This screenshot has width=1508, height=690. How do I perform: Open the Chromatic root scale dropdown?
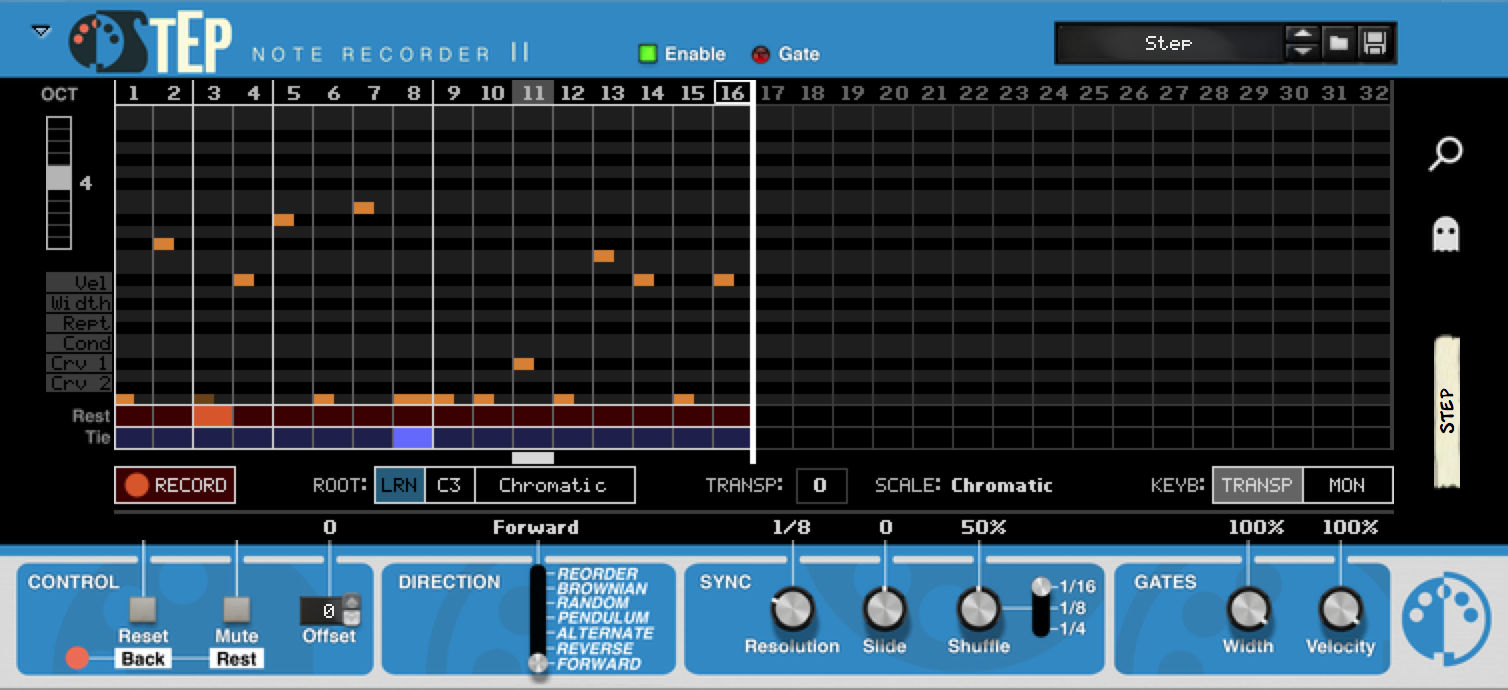554,485
